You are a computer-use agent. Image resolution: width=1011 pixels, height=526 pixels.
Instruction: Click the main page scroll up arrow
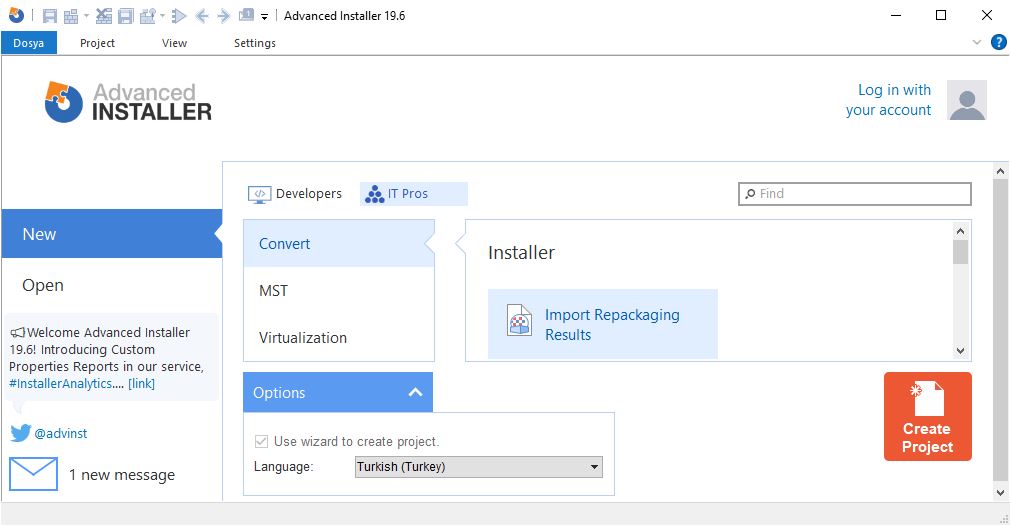click(1001, 171)
